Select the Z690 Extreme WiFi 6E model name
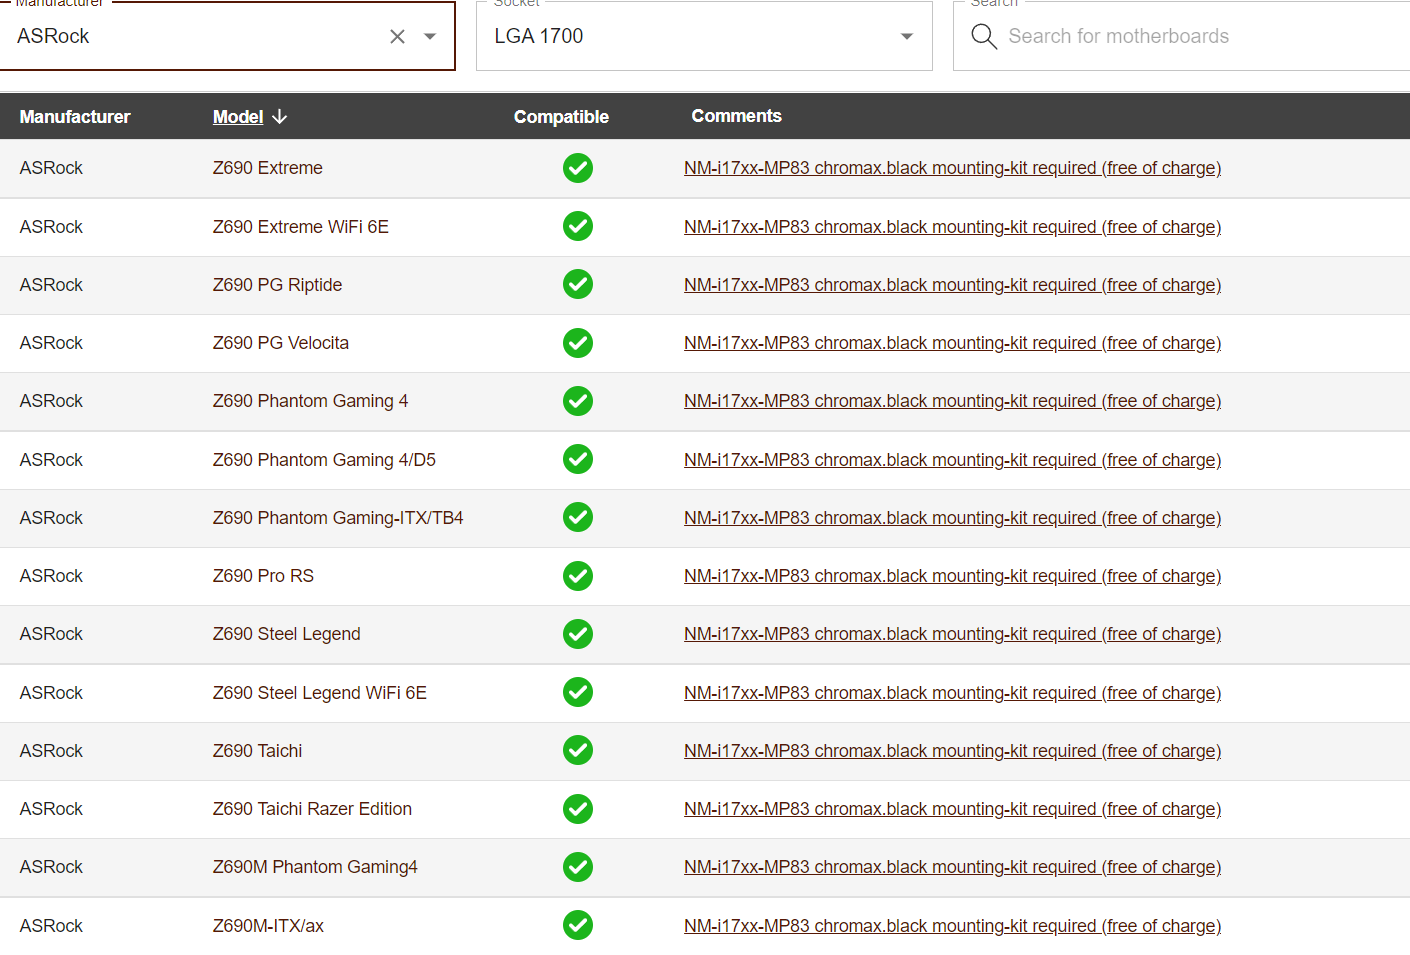The image size is (1410, 955). 301,227
